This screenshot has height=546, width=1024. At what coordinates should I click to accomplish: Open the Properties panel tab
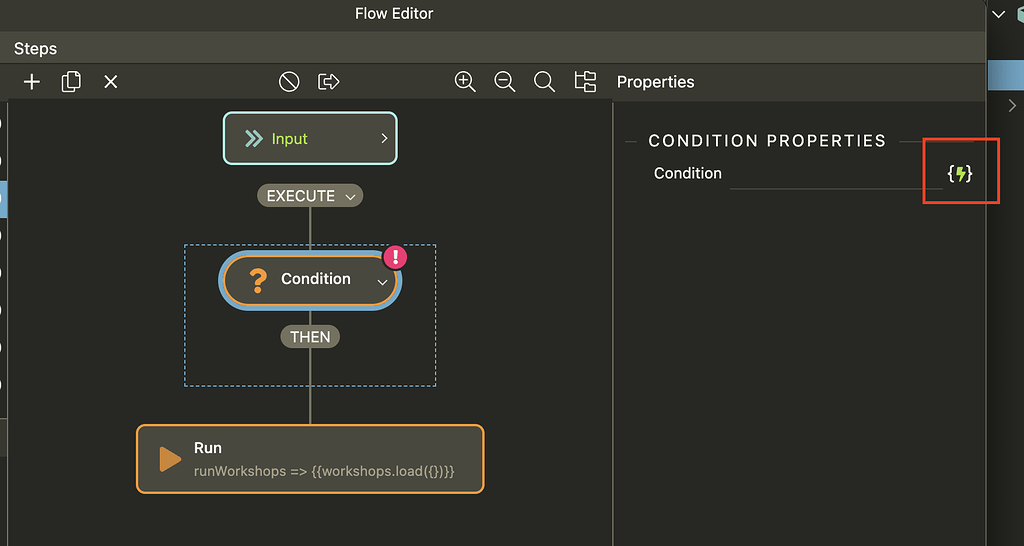[x=655, y=82]
